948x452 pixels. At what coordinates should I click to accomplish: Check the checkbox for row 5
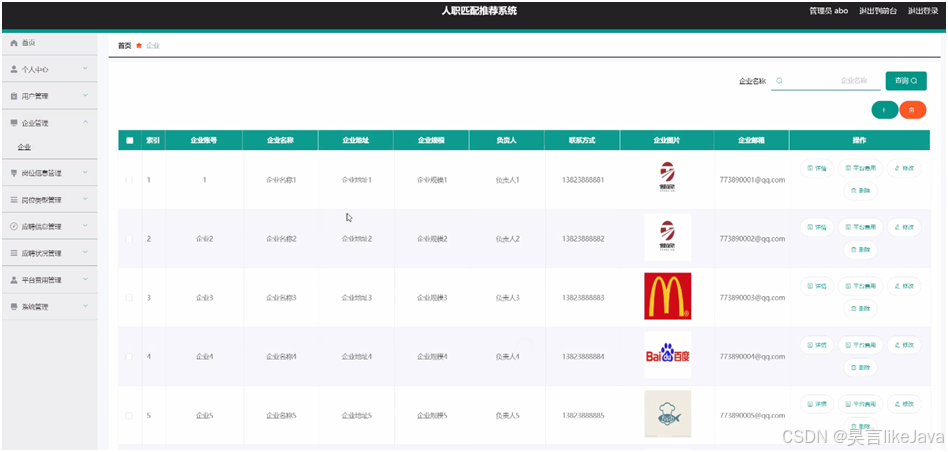pos(129,416)
